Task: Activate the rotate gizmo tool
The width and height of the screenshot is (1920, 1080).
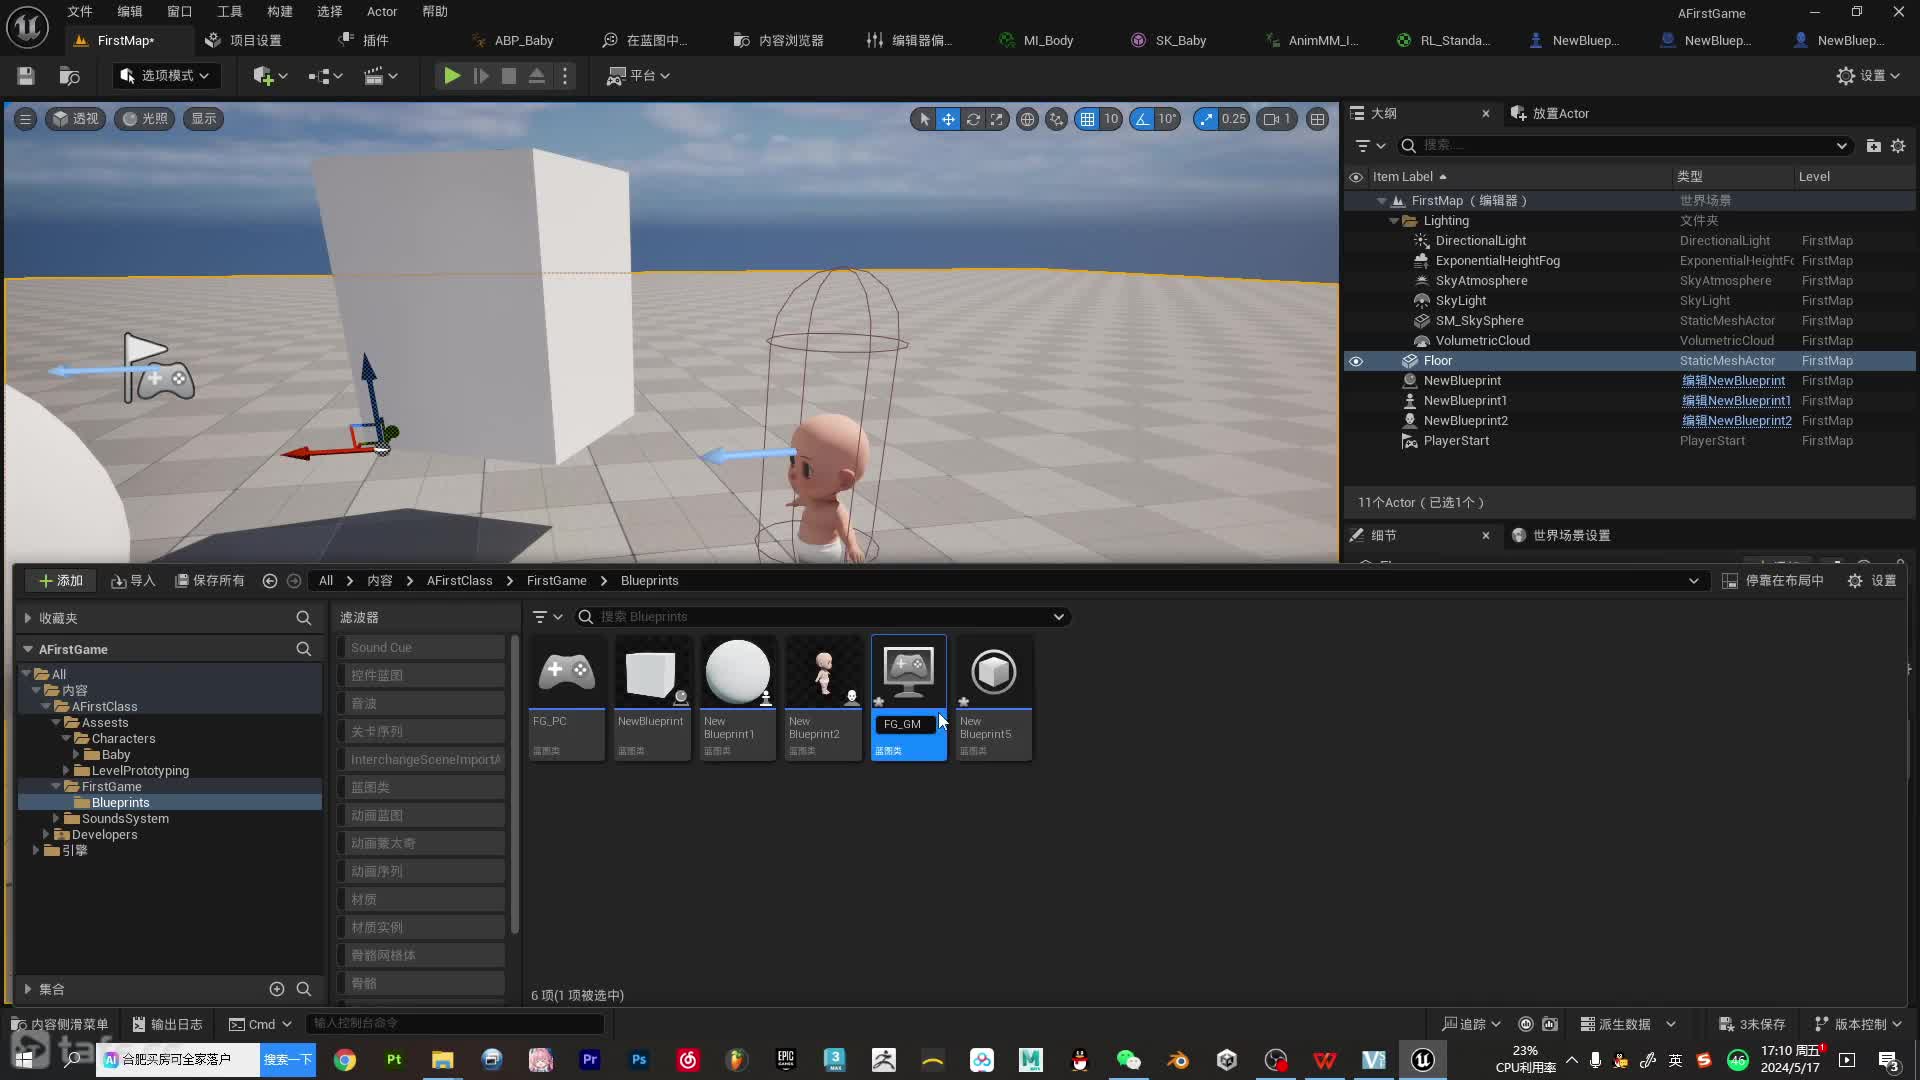Action: click(x=972, y=119)
